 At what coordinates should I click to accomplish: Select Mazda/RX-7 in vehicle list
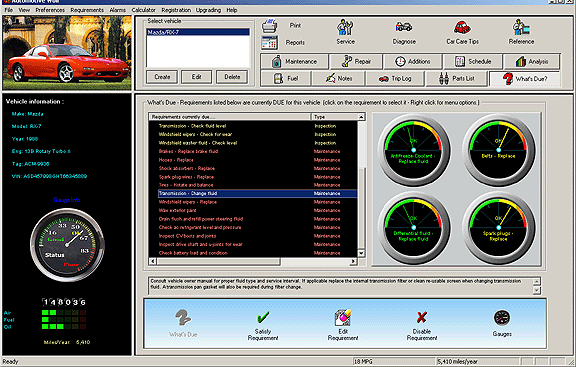pyautogui.click(x=198, y=32)
